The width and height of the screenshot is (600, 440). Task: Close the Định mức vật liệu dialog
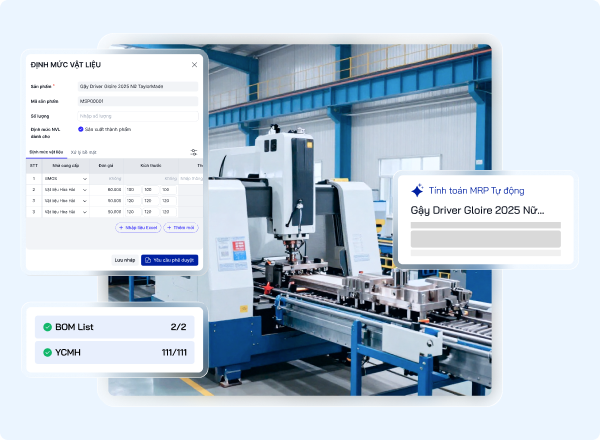[x=194, y=65]
